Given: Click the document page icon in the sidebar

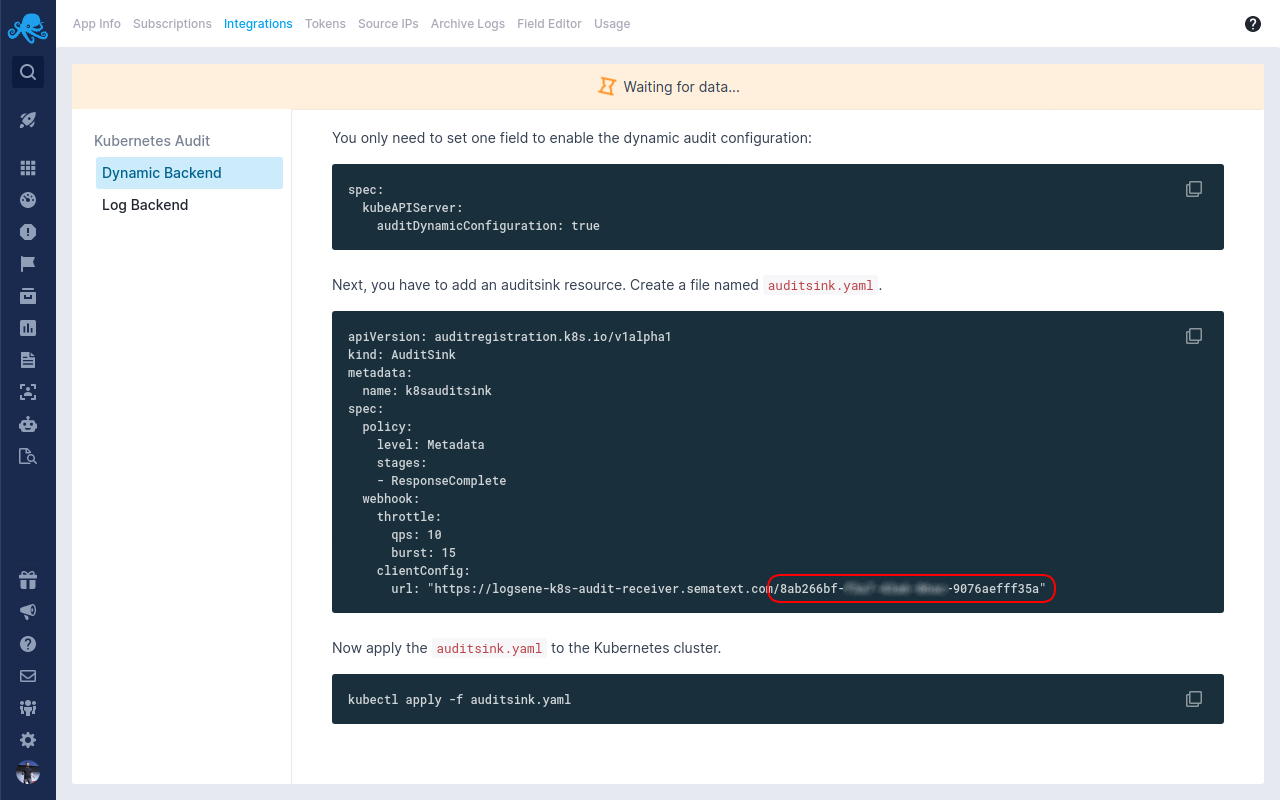Looking at the screenshot, I should click(28, 360).
